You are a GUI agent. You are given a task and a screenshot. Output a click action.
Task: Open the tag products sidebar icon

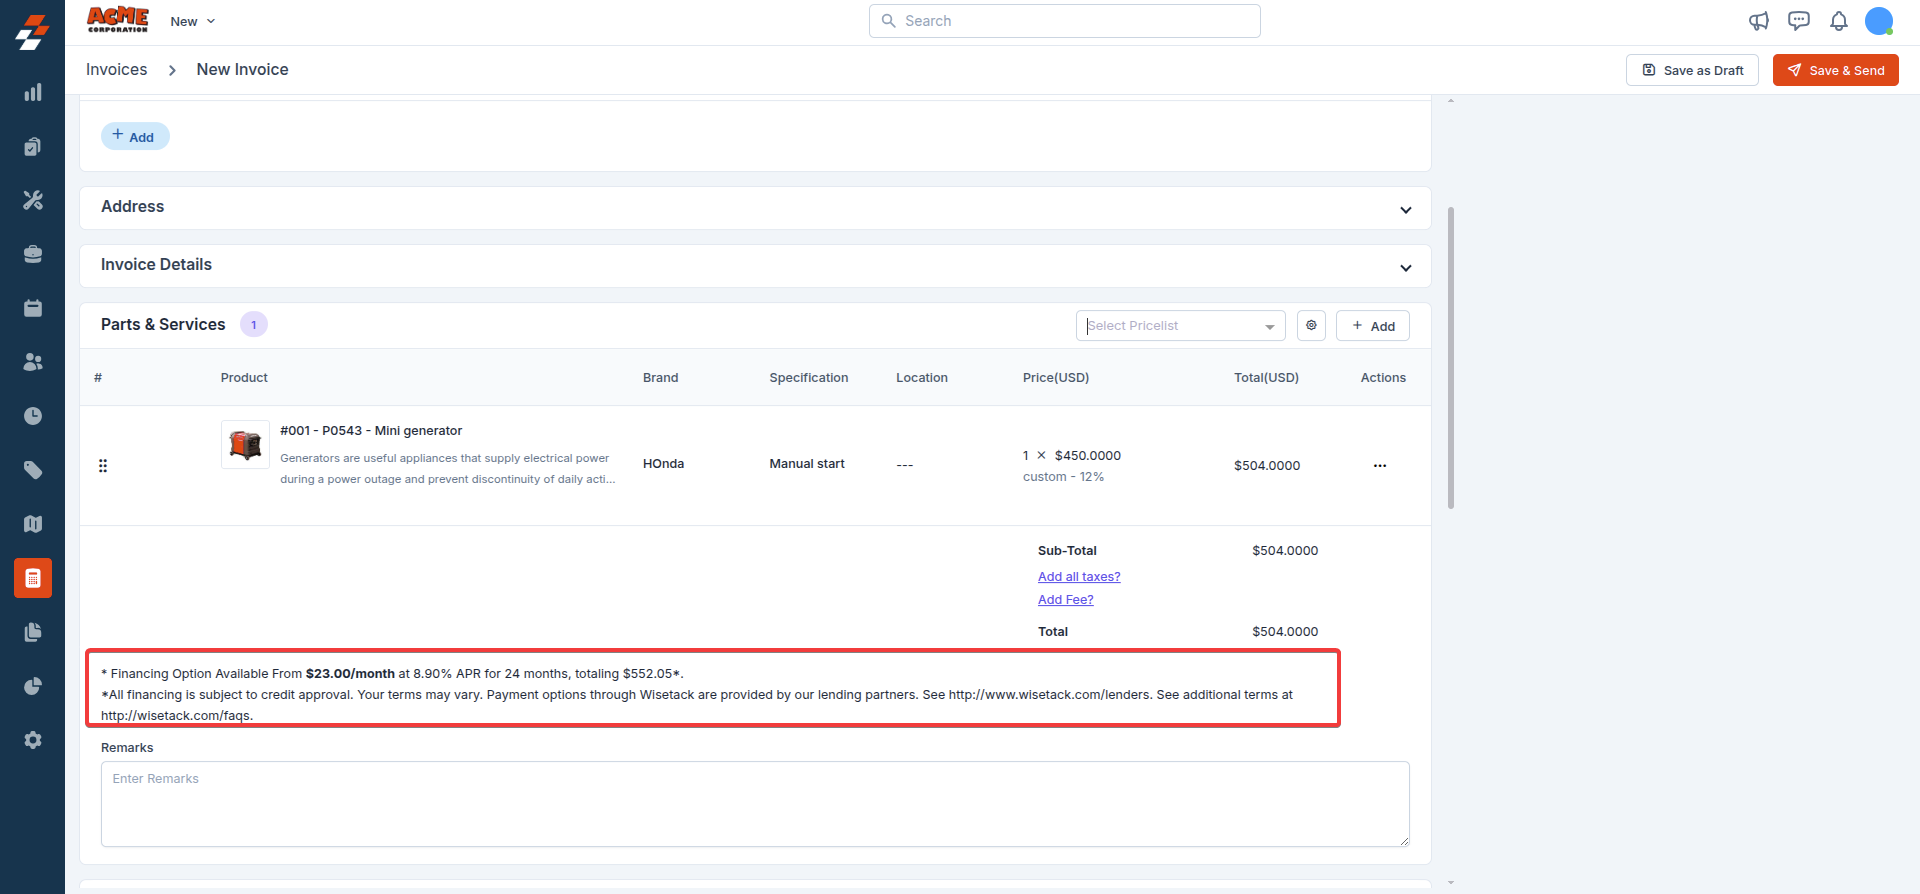pyautogui.click(x=33, y=470)
